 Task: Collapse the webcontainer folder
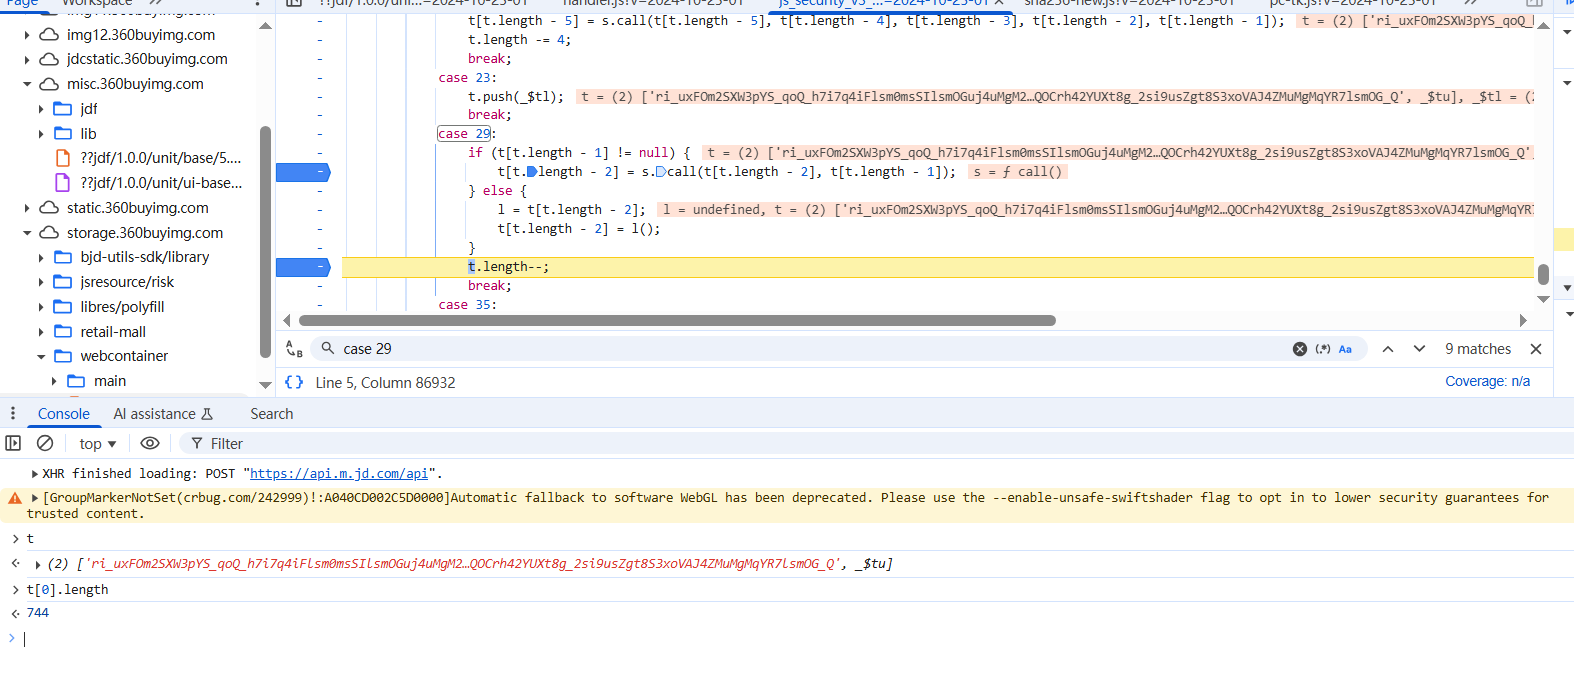41,357
